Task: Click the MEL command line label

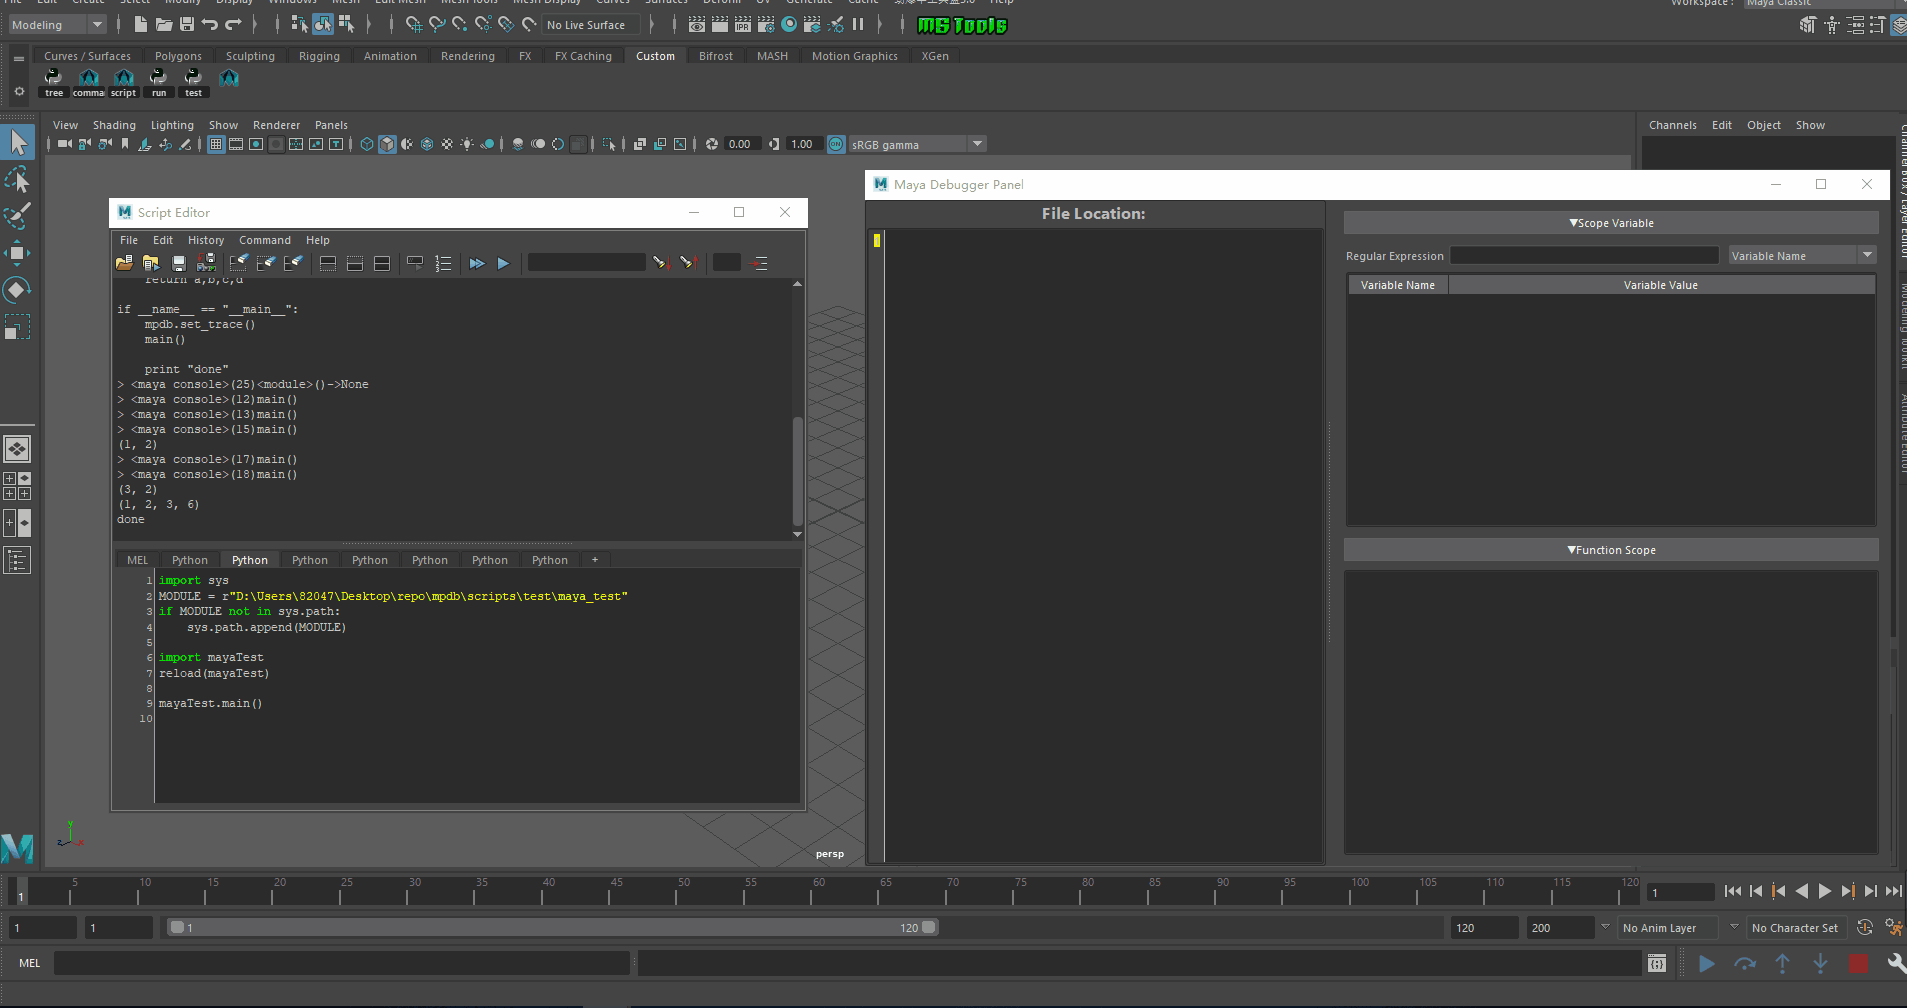Action: click(30, 963)
